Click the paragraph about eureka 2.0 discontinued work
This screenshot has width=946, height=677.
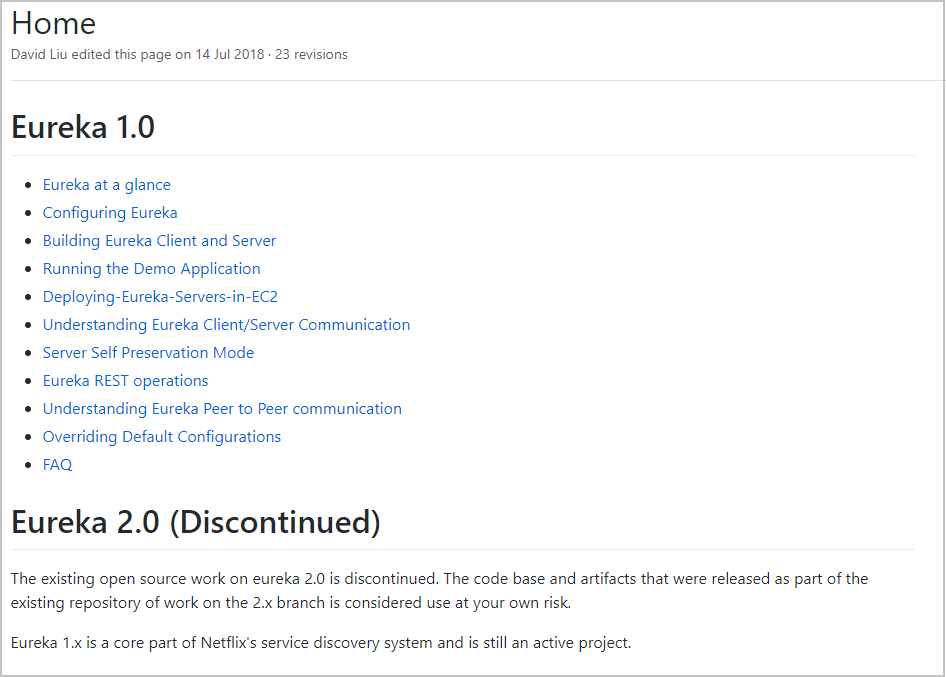pyautogui.click(x=439, y=591)
